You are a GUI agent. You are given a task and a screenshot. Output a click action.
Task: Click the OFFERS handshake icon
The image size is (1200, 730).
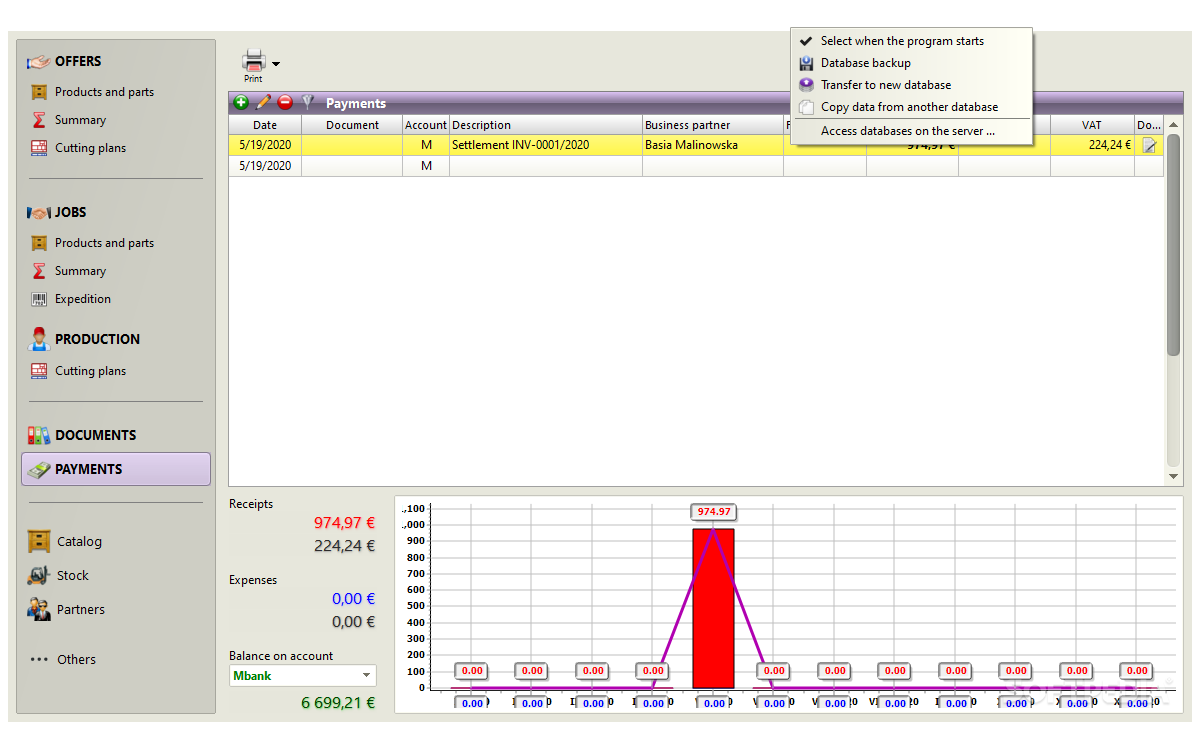coord(39,61)
